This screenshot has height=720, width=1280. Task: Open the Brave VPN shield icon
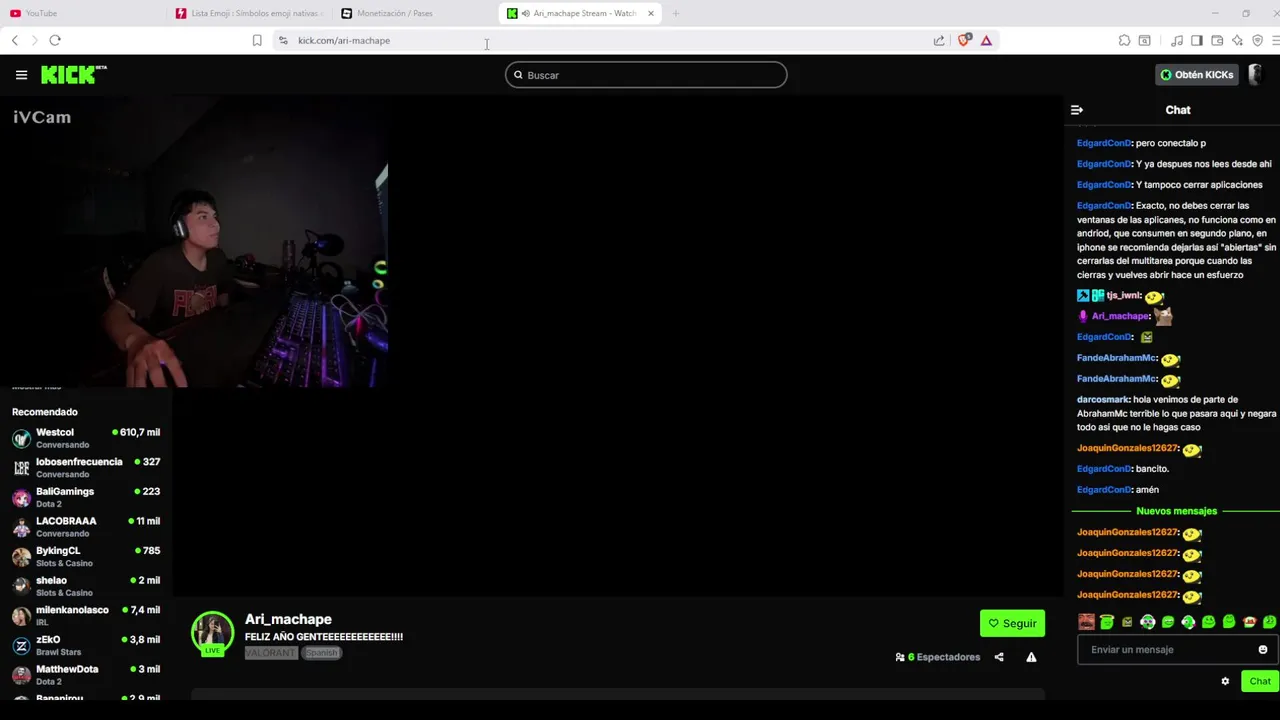1257,40
